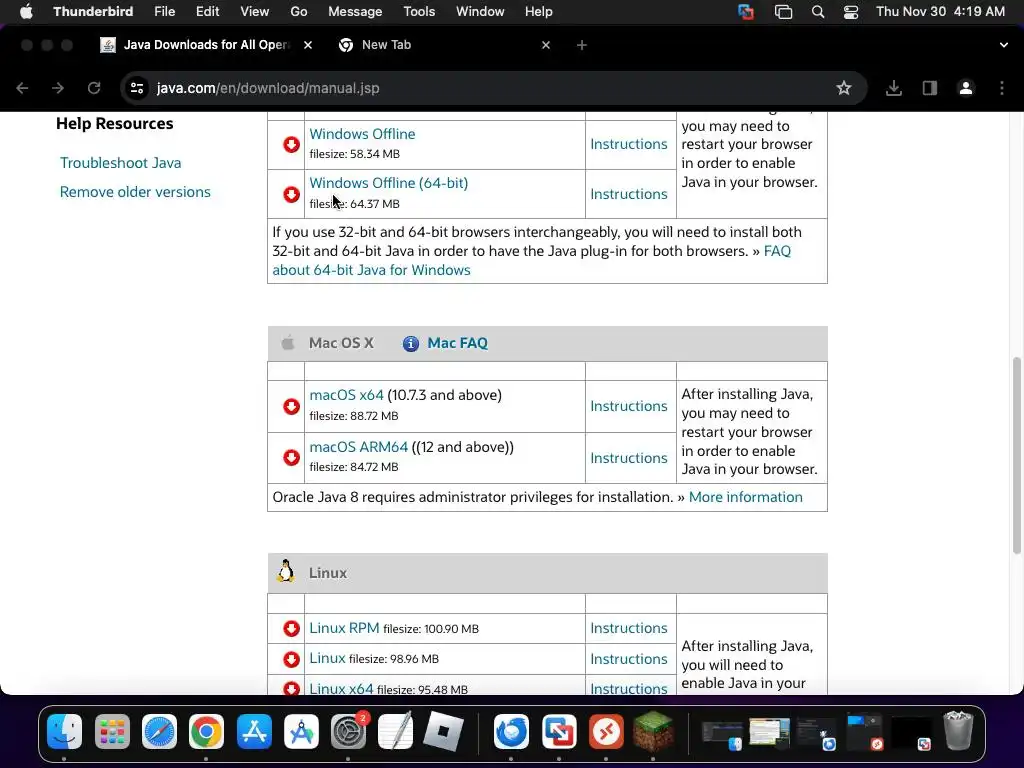
Task: View site information icon in address bar
Action: pyautogui.click(x=136, y=88)
